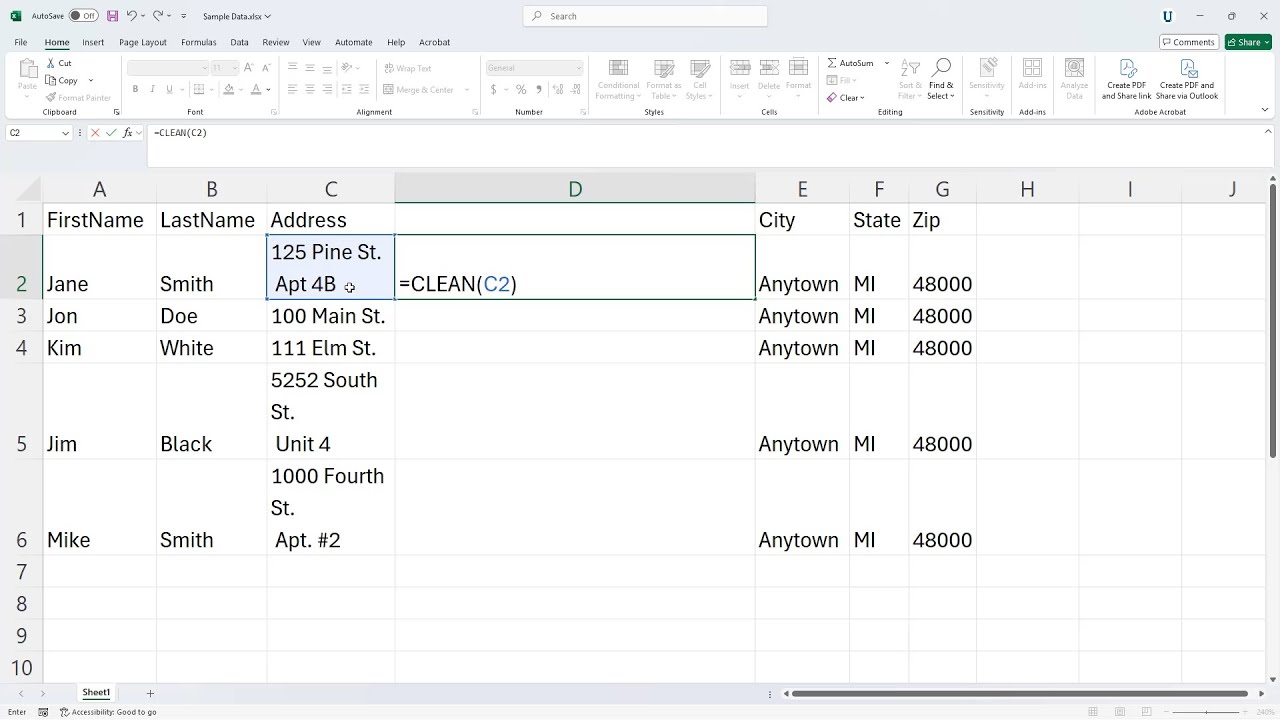
Task: Open the Clear dropdown menu
Action: (846, 97)
